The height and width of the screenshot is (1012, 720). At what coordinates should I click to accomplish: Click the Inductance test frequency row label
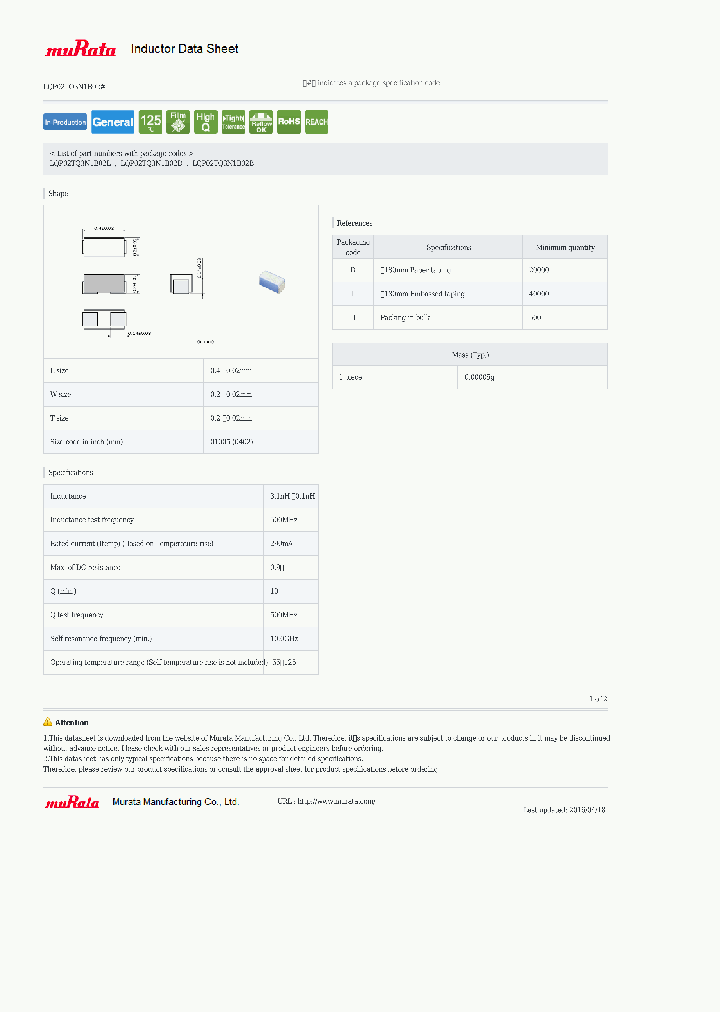point(92,520)
